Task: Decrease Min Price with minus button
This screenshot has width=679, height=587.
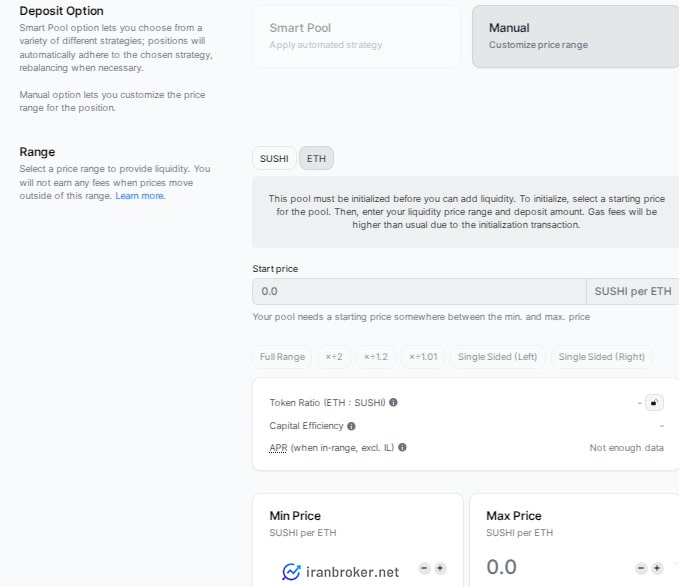Action: click(424, 568)
